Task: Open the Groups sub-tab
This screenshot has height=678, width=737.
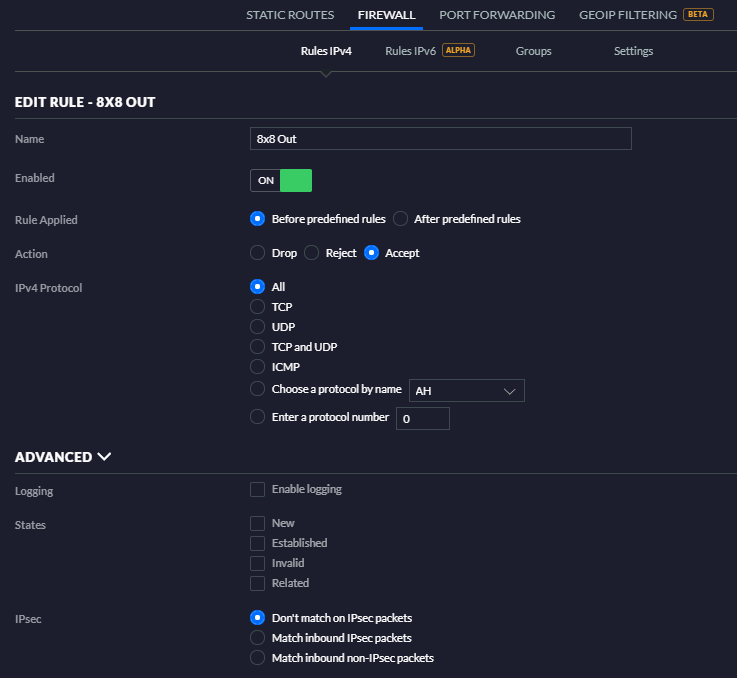Action: tap(533, 51)
